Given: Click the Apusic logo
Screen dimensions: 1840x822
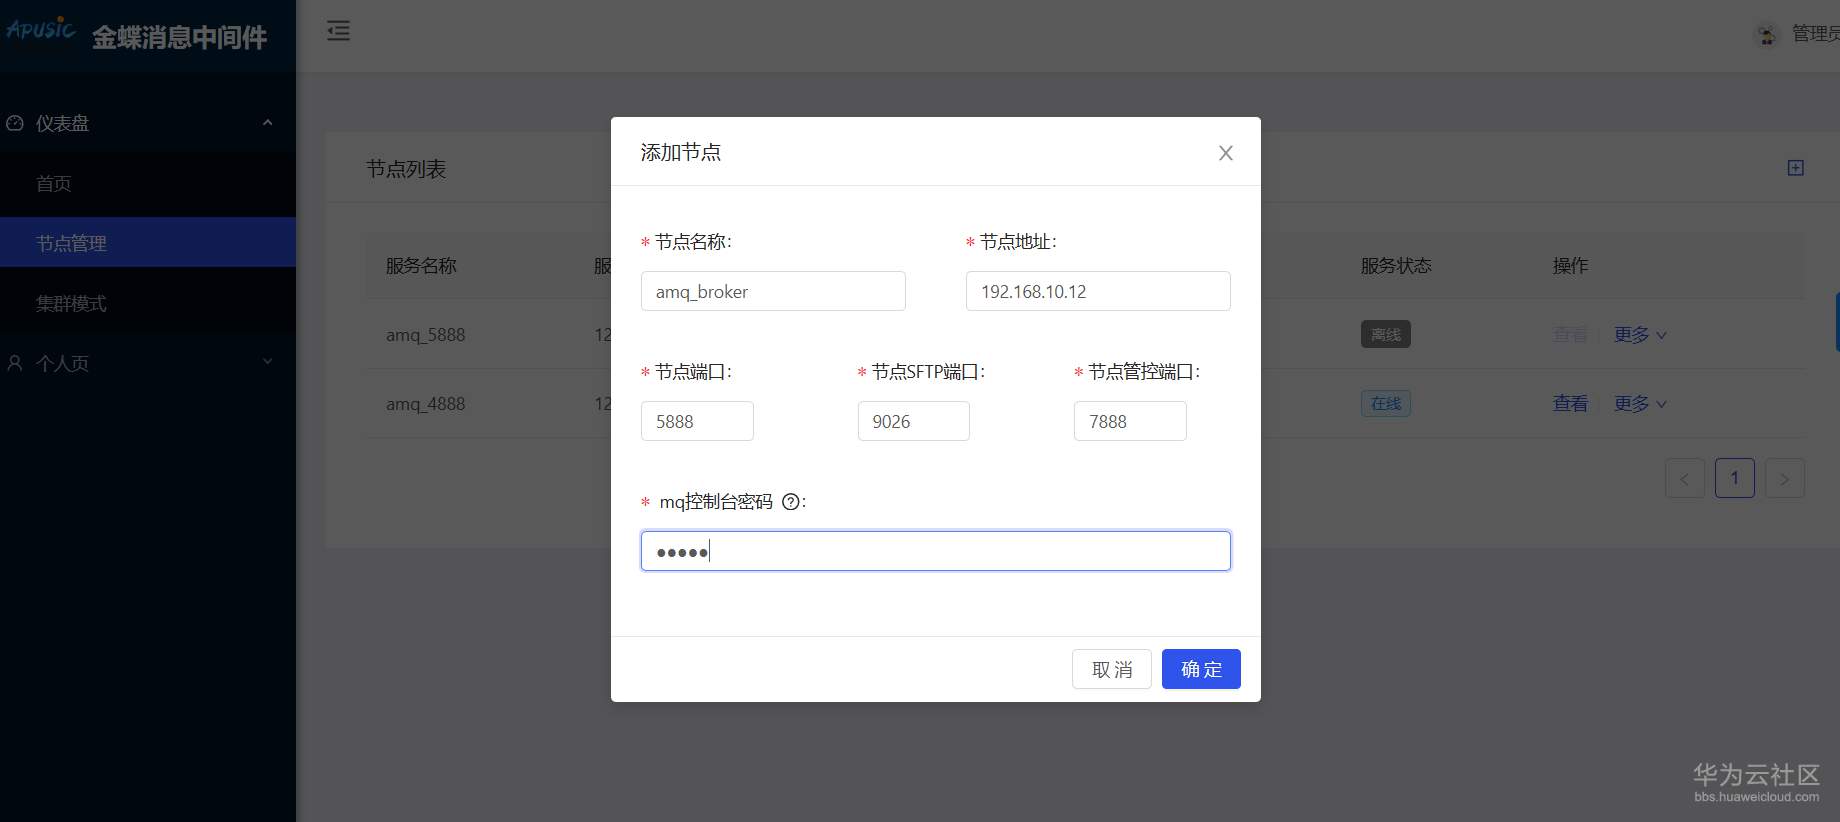Looking at the screenshot, I should pos(41,29).
